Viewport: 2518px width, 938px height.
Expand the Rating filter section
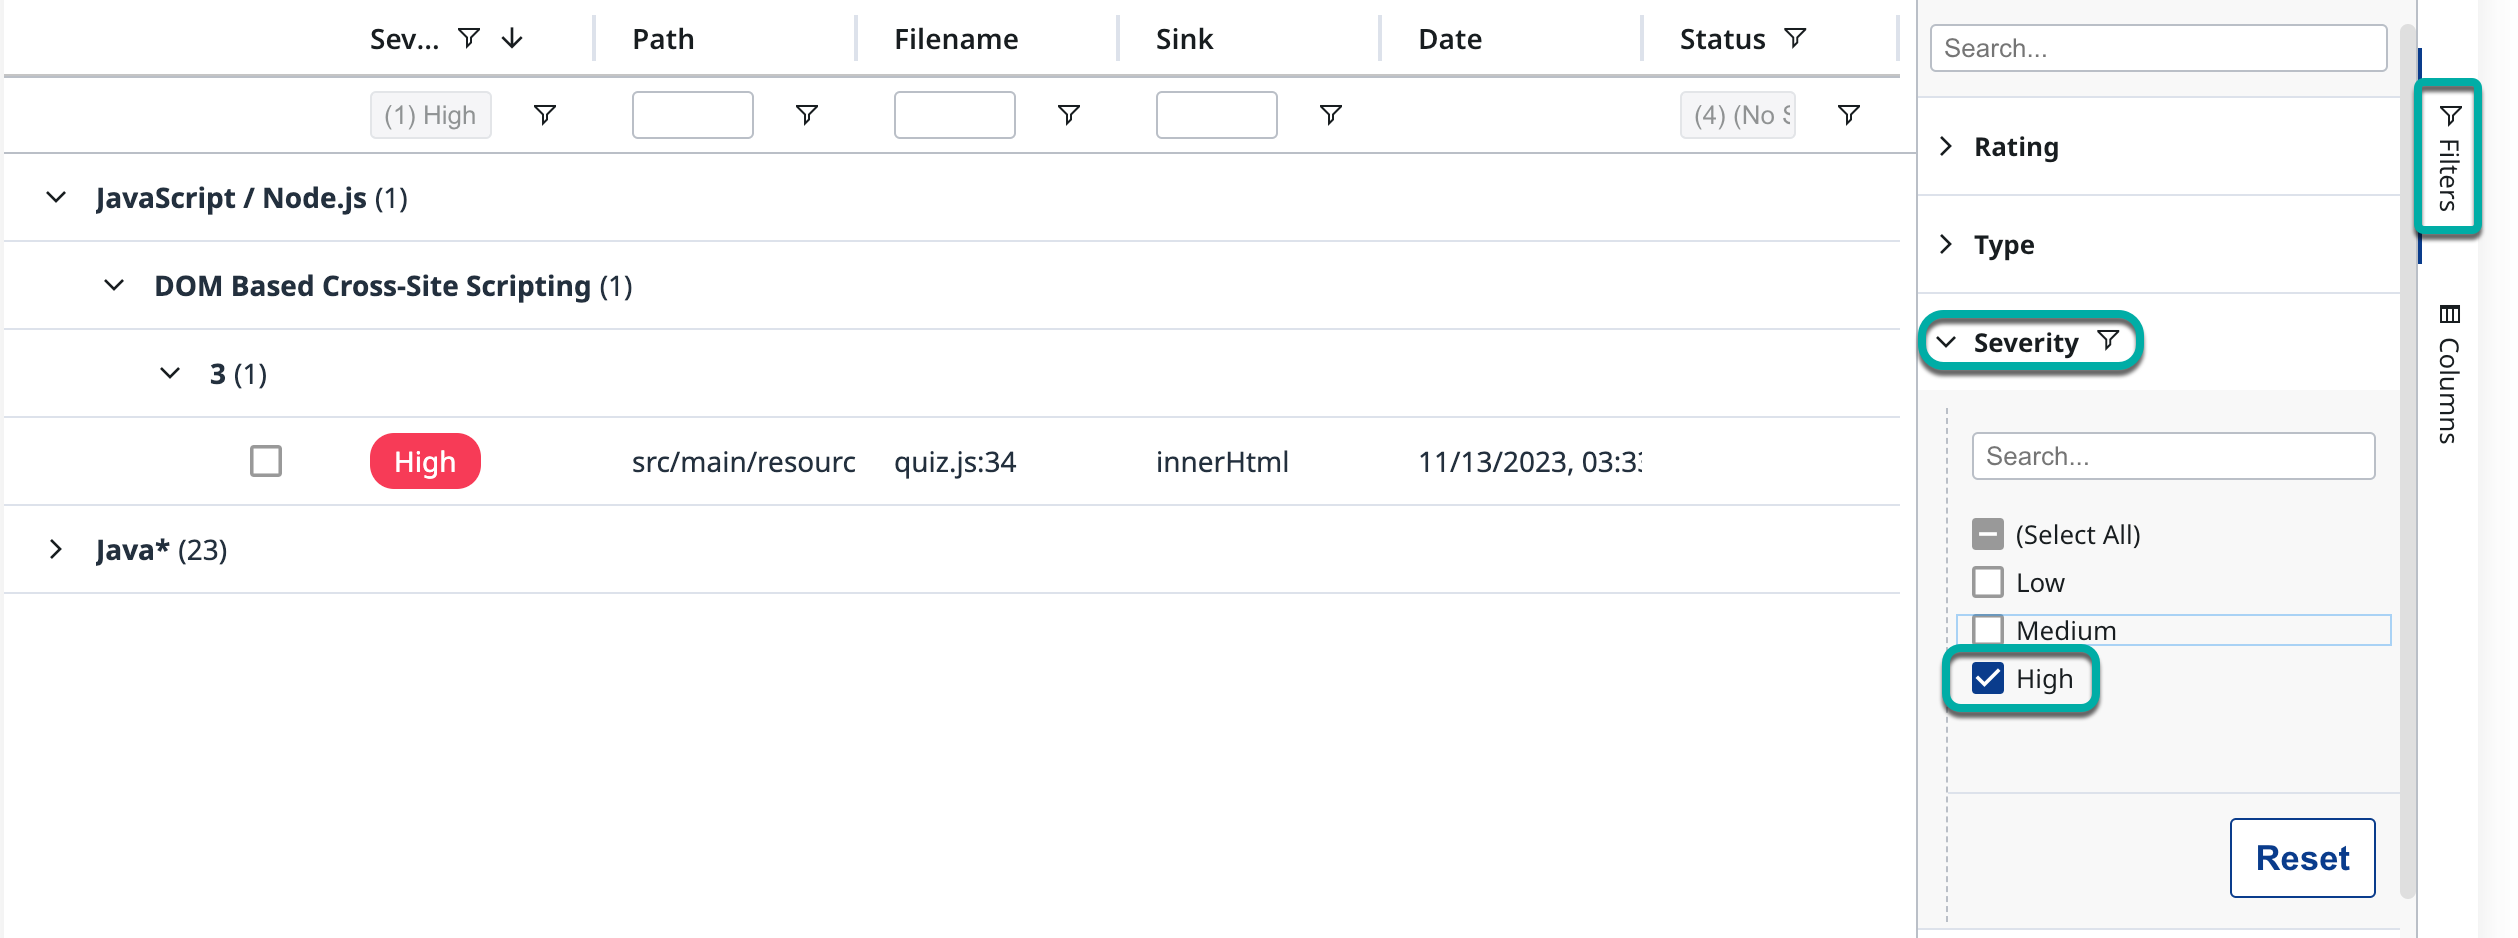coord(1946,146)
